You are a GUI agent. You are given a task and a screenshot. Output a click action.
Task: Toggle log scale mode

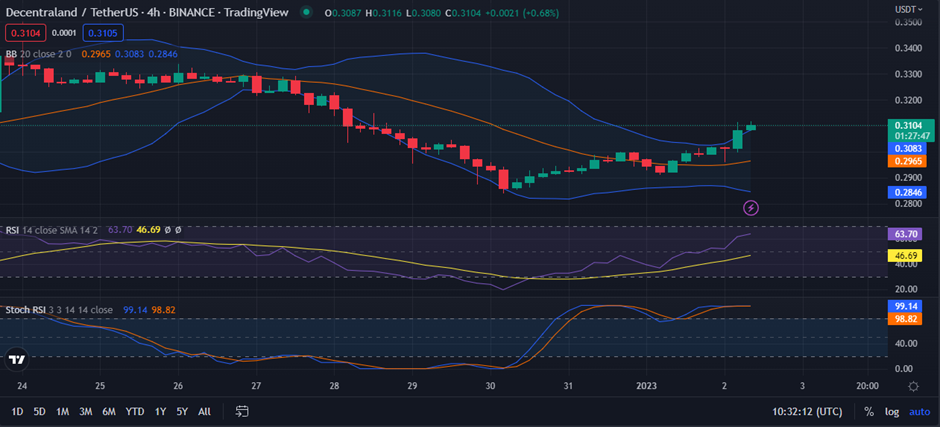click(892, 411)
